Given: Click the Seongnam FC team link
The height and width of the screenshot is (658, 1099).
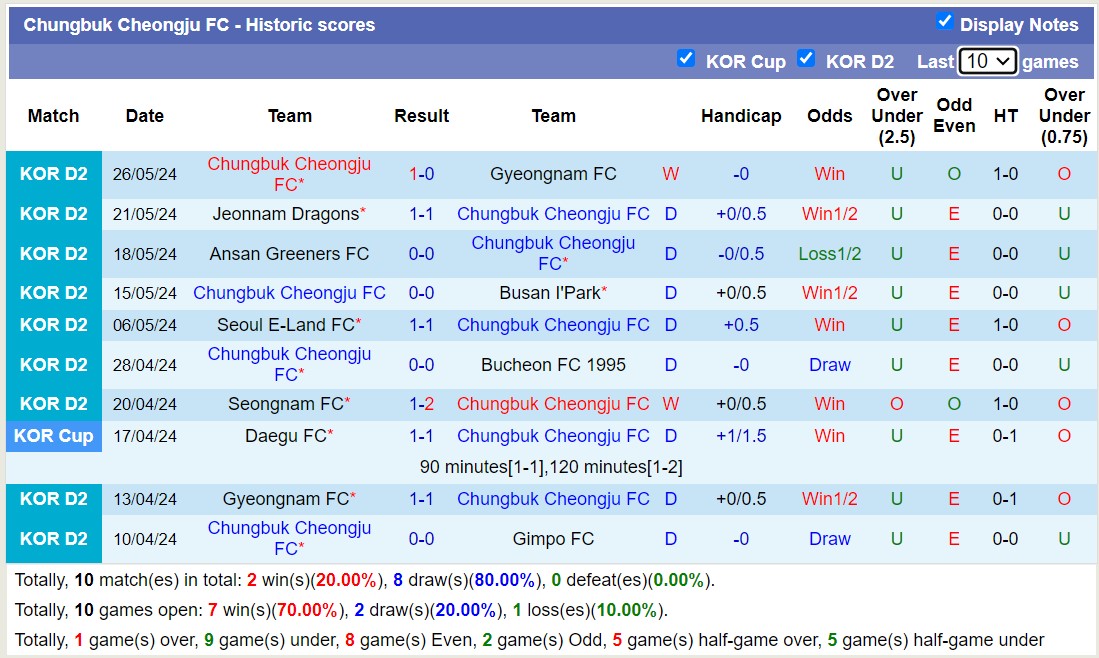Looking at the screenshot, I should point(284,404).
